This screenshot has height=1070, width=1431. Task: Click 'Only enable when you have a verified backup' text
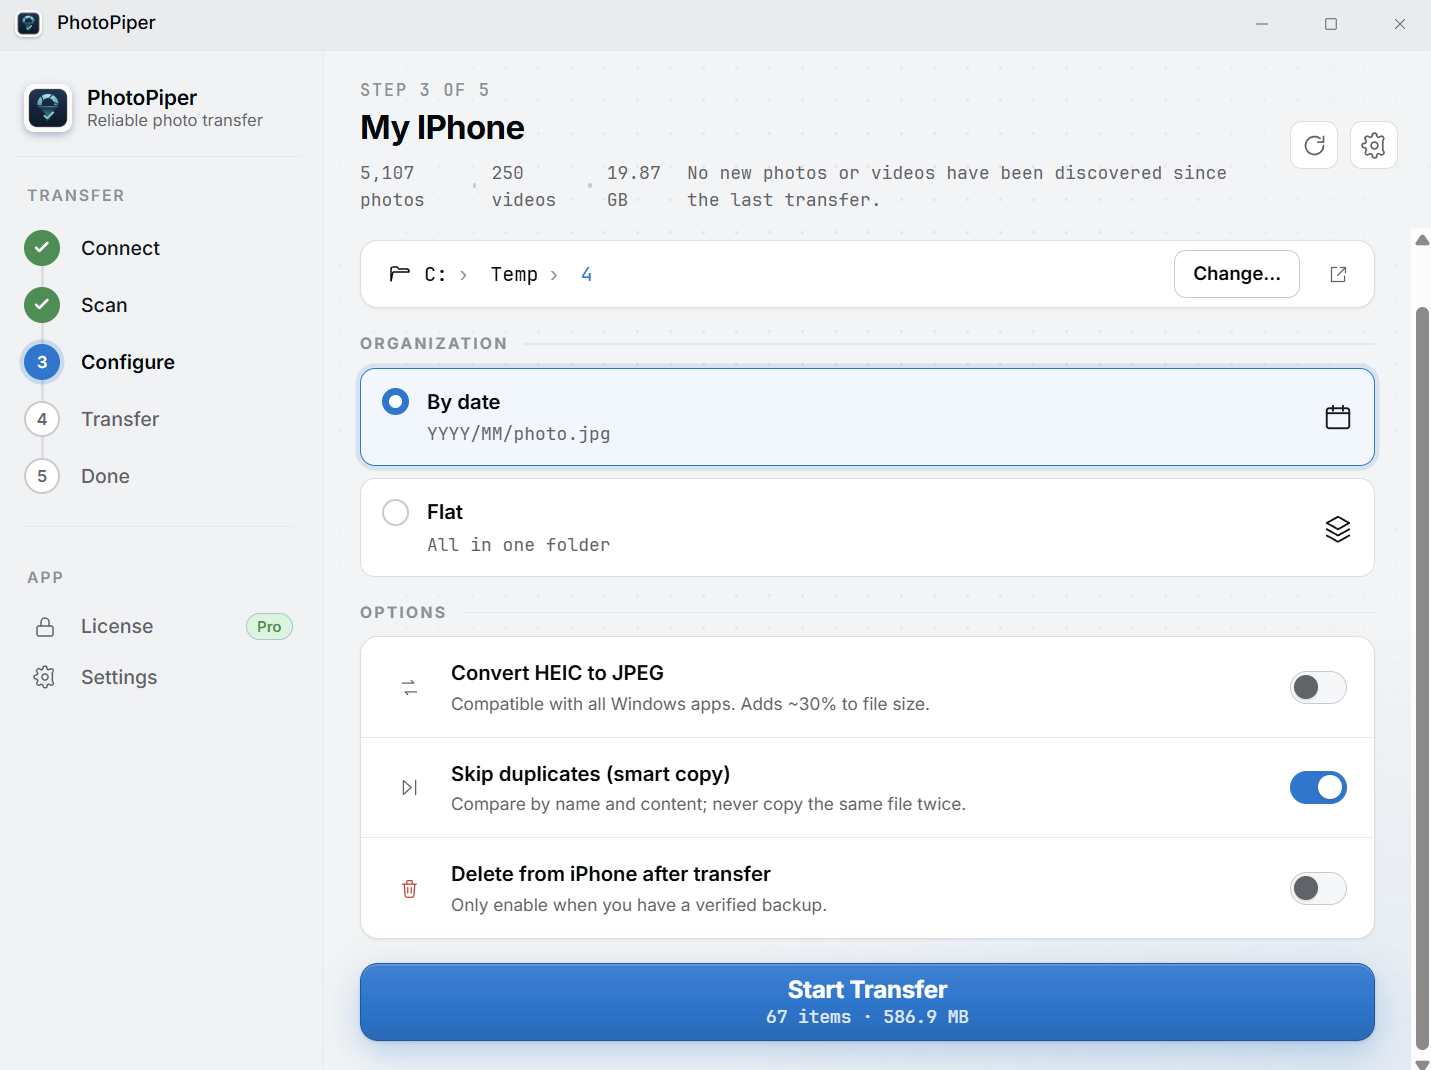pyautogui.click(x=639, y=905)
